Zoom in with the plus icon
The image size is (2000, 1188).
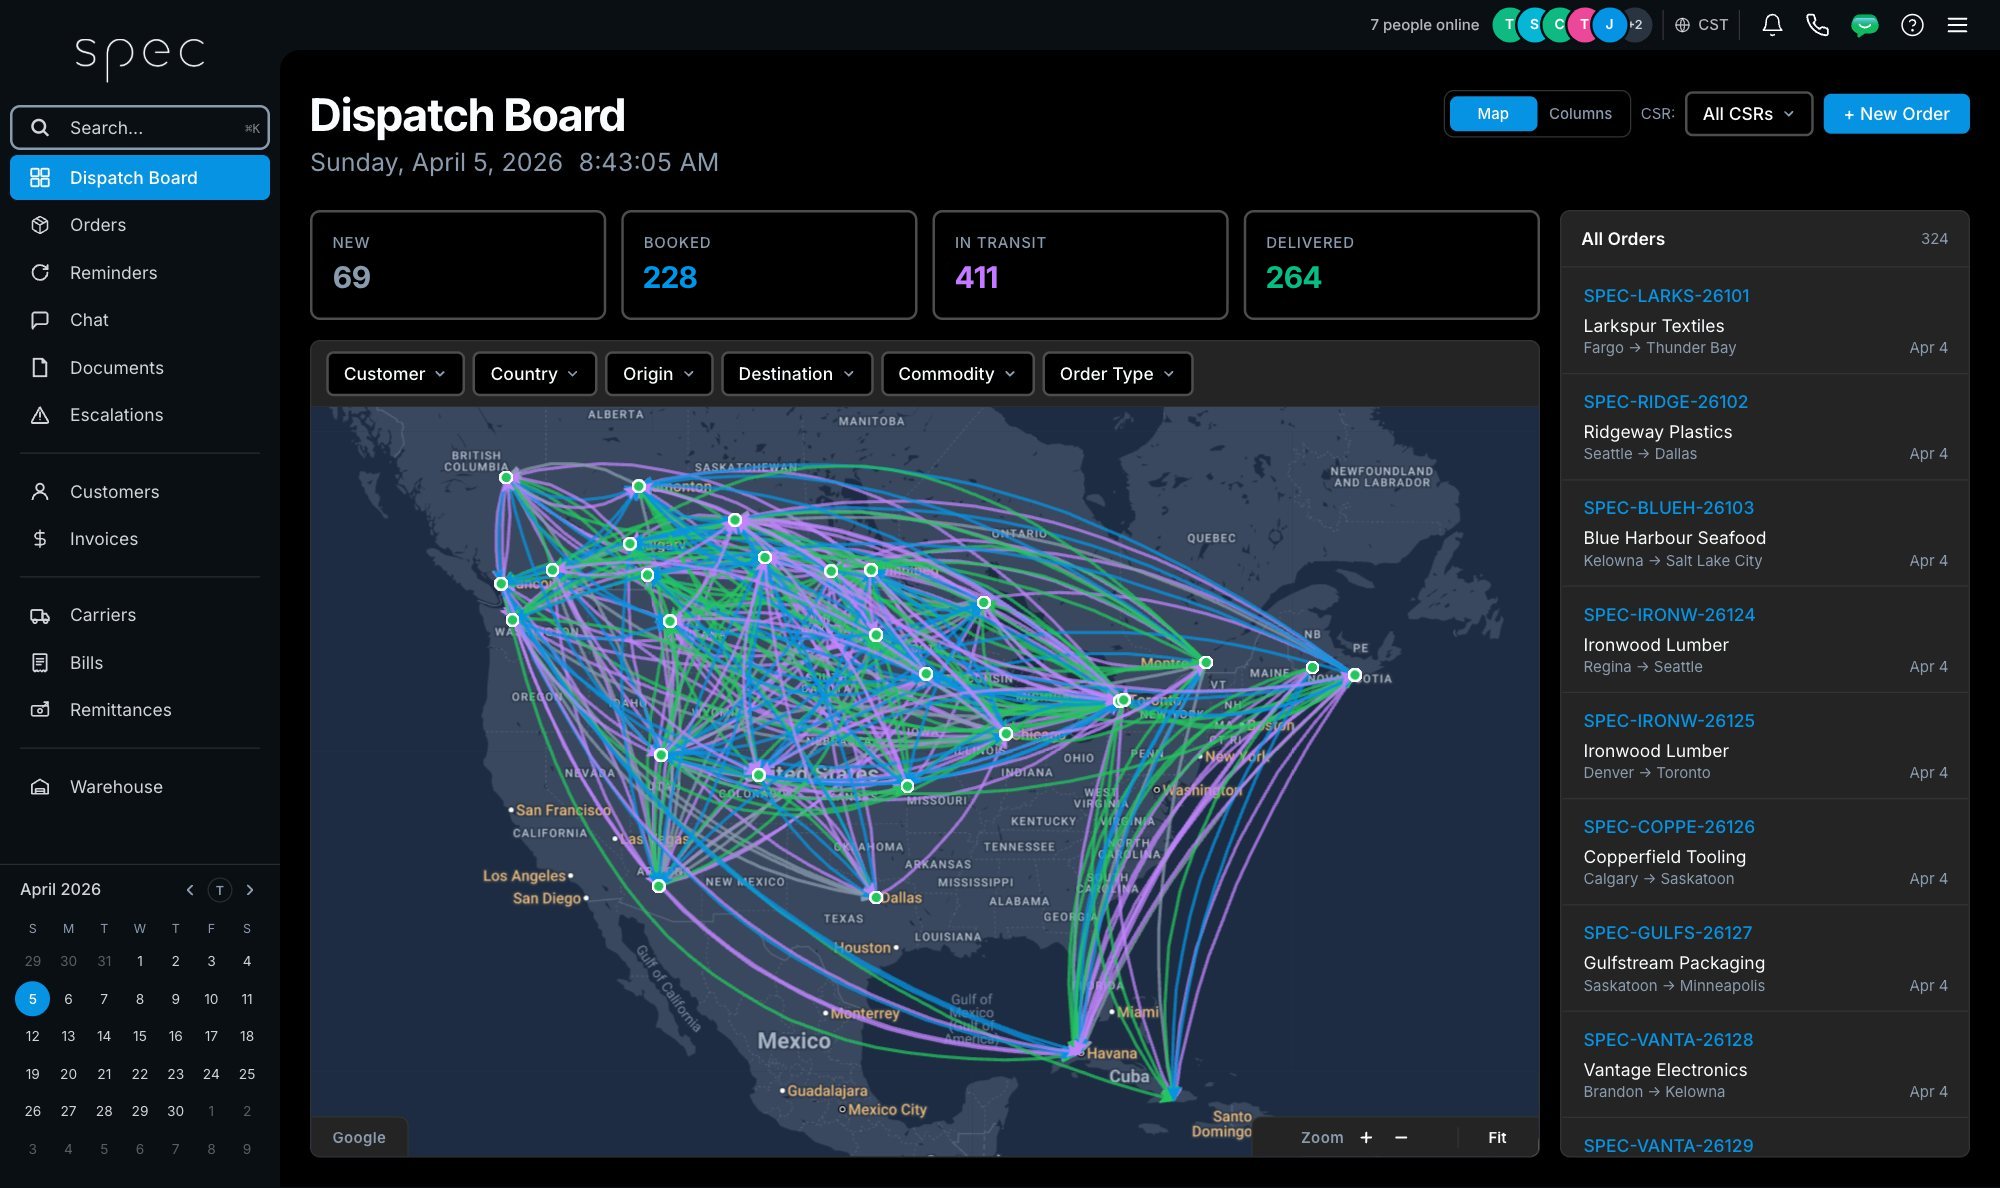[1366, 1138]
